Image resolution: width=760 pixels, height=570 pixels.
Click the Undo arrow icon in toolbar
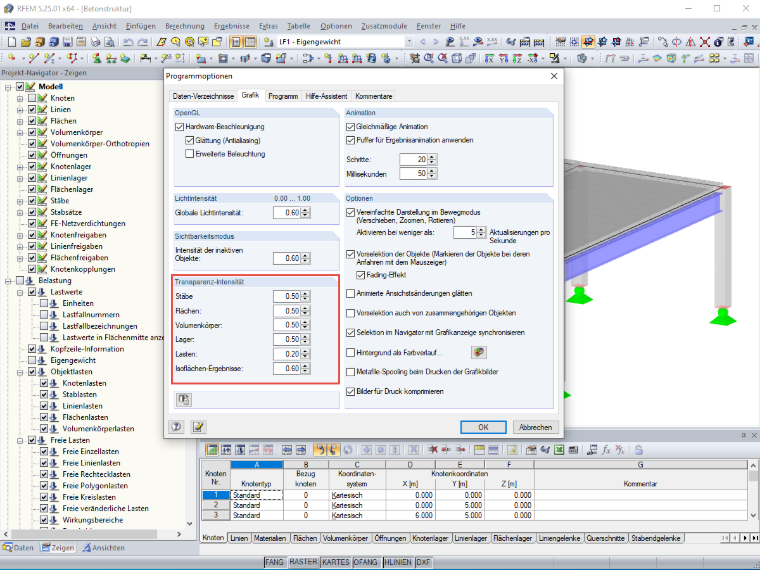click(x=128, y=42)
